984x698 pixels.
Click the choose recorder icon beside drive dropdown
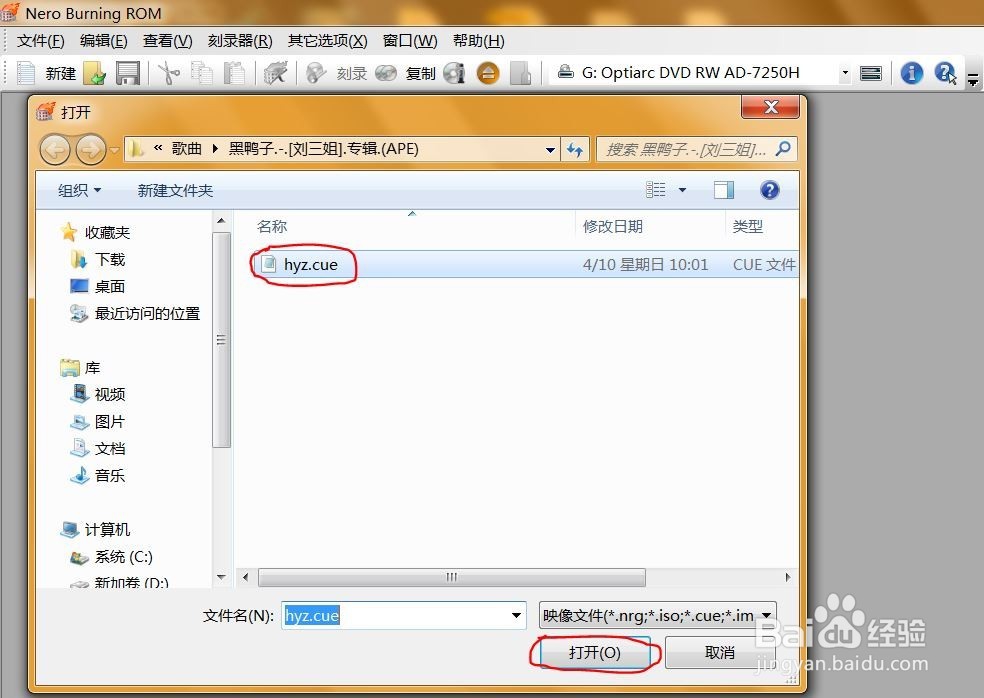(x=870, y=73)
